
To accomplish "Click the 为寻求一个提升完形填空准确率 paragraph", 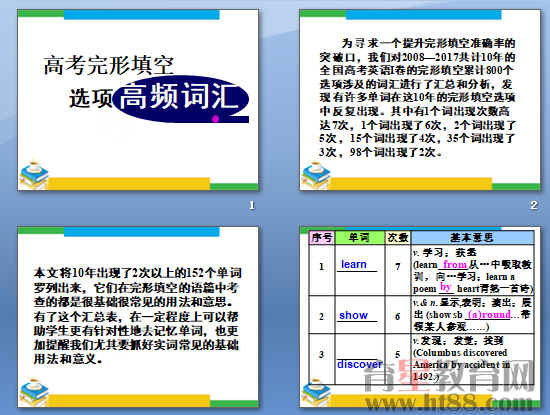I will click(x=417, y=98).
